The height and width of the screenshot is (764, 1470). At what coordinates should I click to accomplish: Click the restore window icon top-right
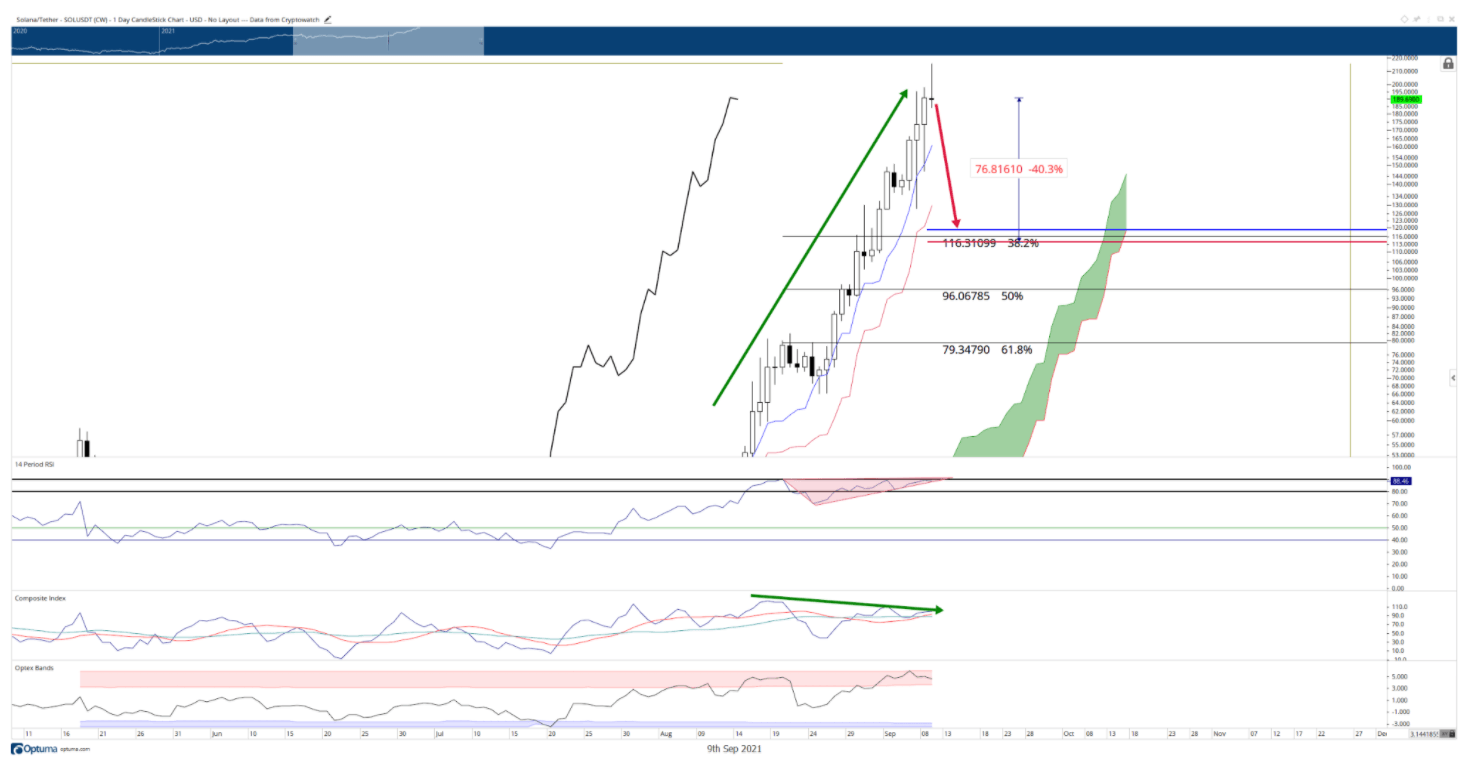click(x=1440, y=18)
